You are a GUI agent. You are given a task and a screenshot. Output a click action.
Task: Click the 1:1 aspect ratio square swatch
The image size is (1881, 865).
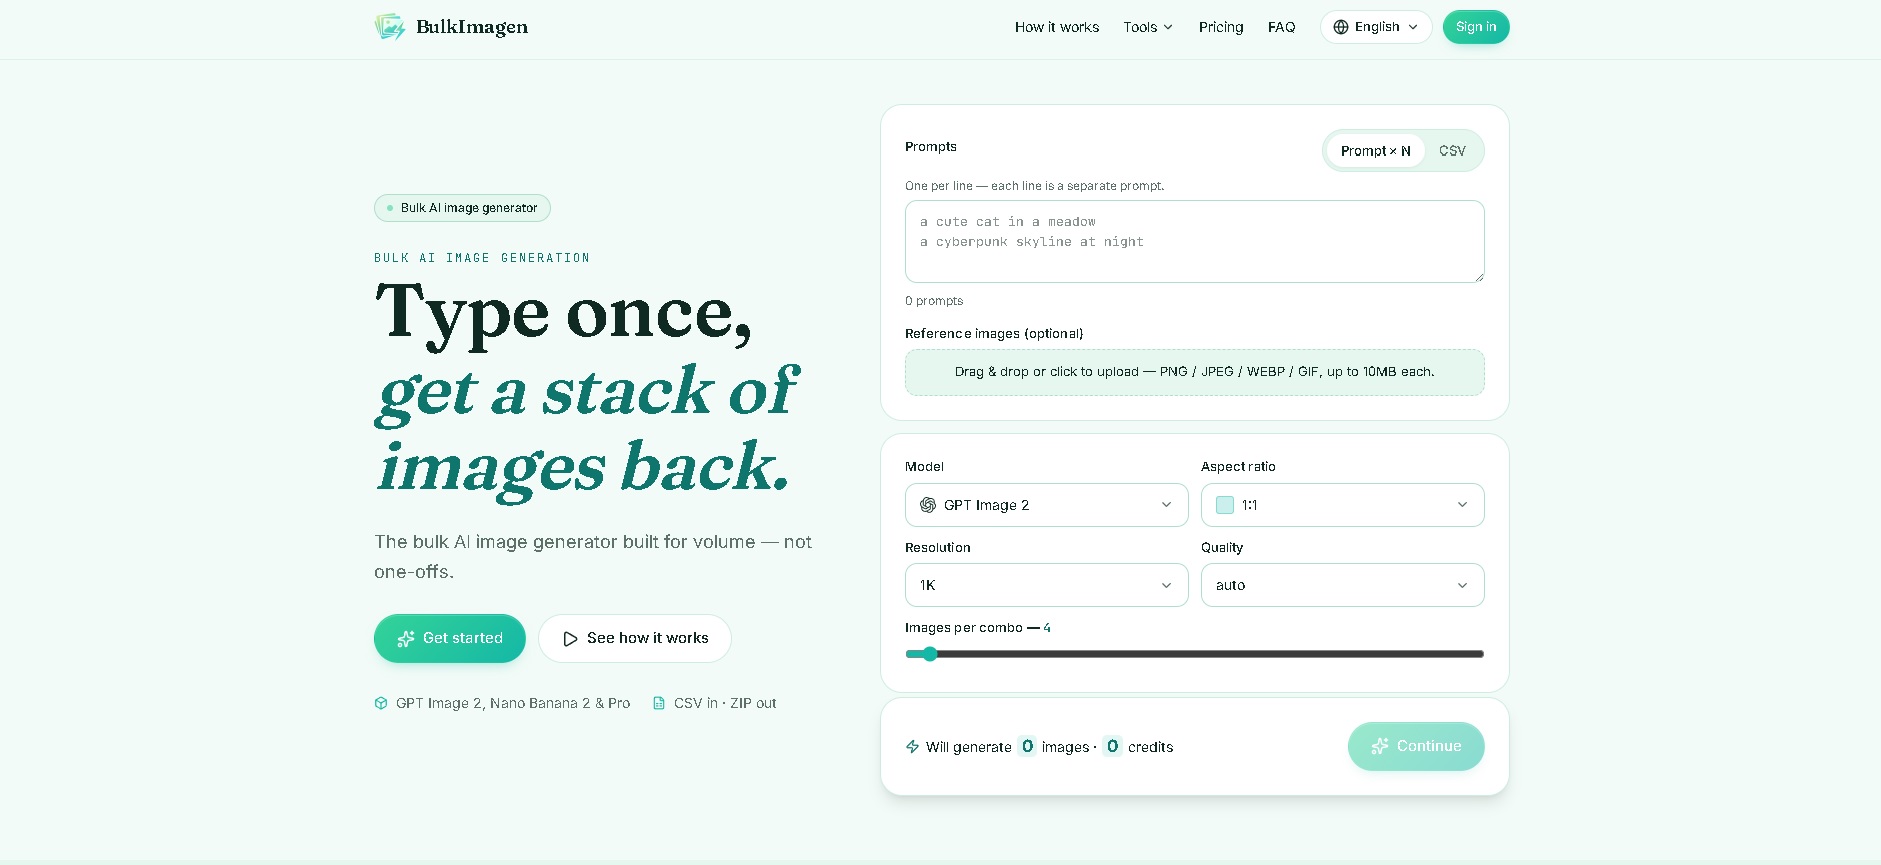click(x=1225, y=505)
